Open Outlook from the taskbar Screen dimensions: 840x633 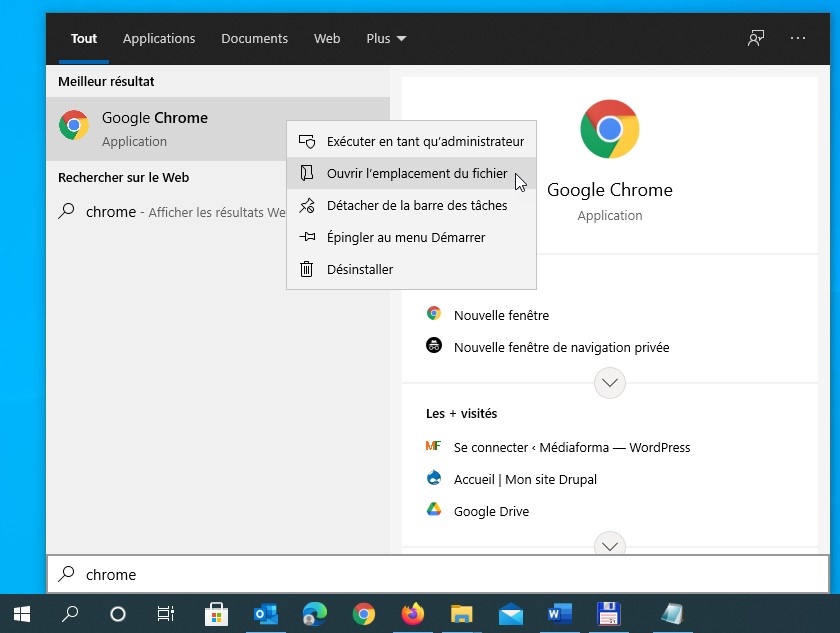[x=265, y=614]
